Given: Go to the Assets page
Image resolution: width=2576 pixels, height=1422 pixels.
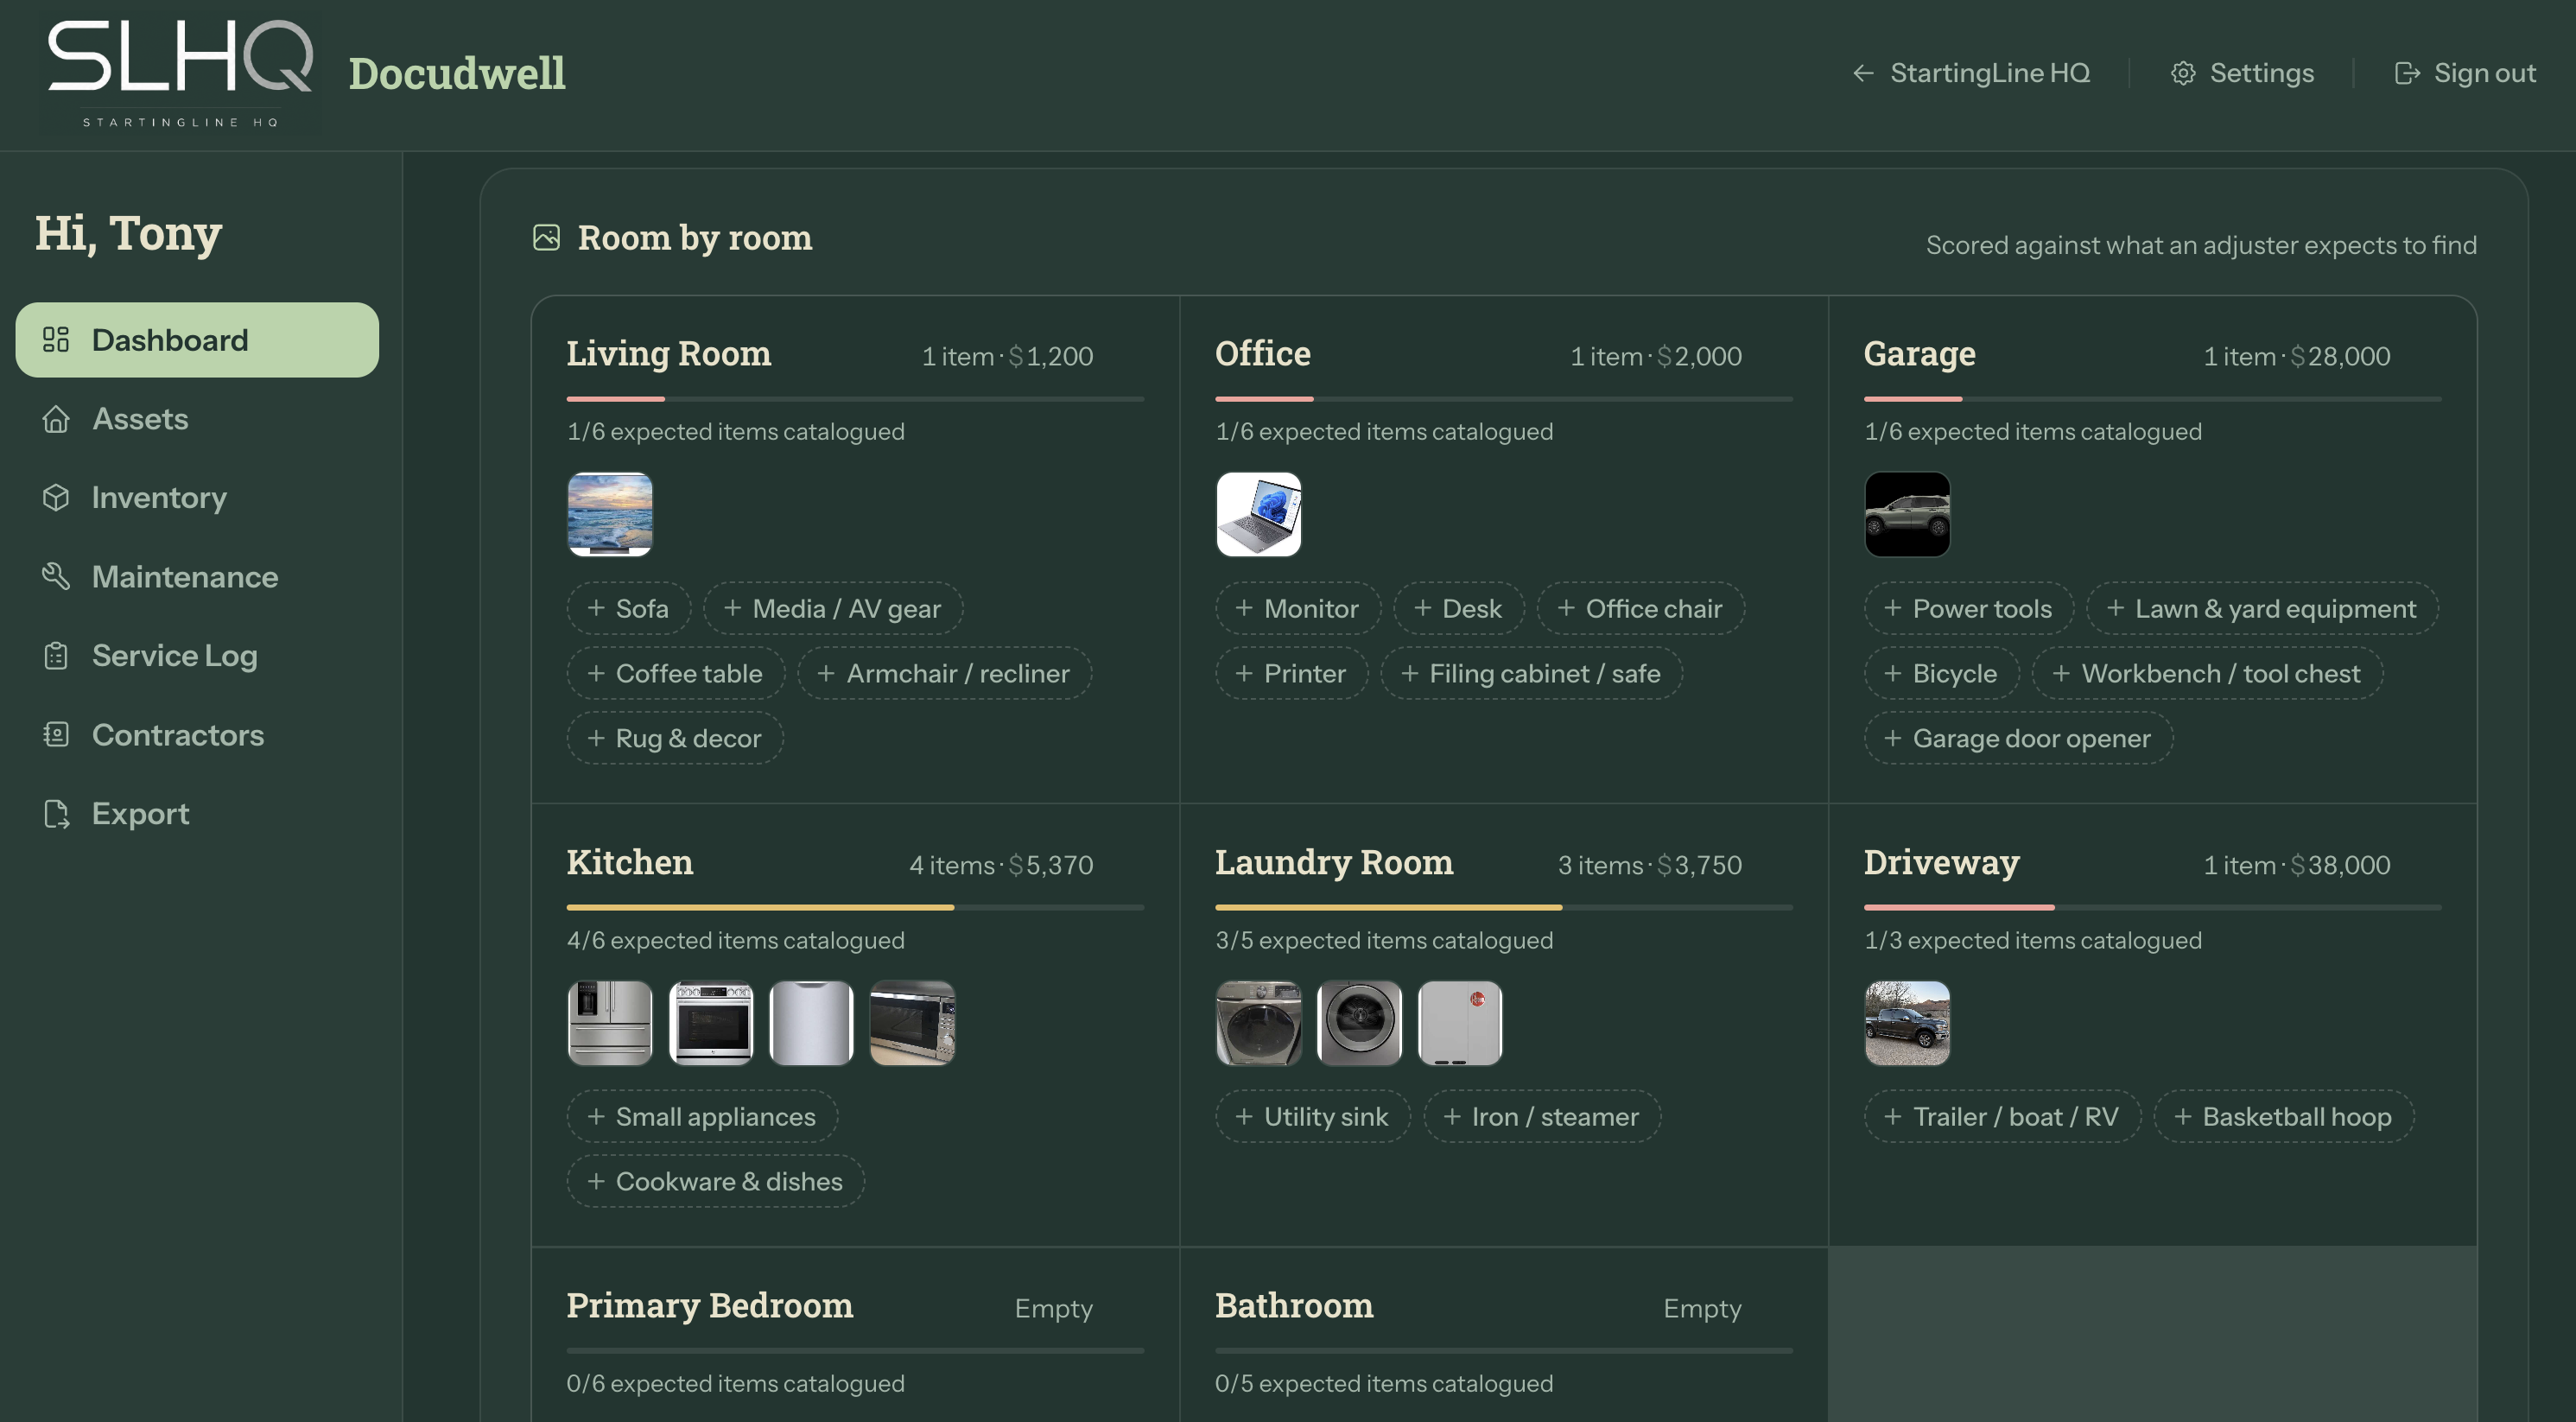Looking at the screenshot, I should (197, 419).
